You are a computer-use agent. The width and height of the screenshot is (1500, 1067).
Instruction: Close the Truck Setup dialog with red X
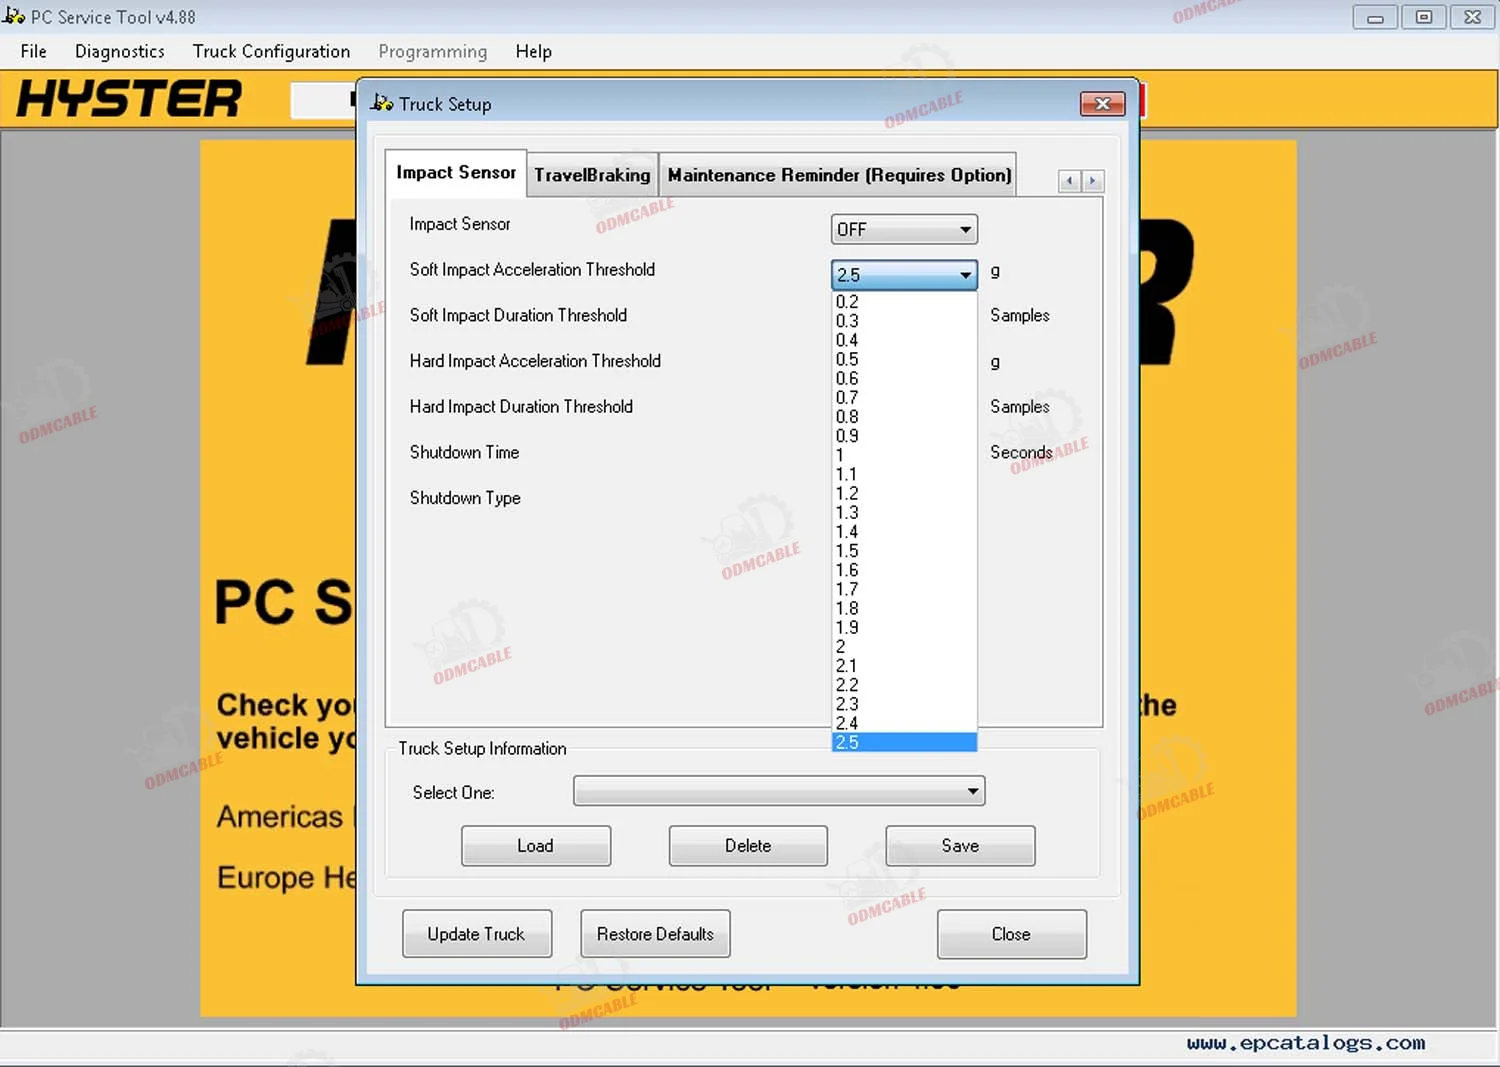(x=1102, y=103)
